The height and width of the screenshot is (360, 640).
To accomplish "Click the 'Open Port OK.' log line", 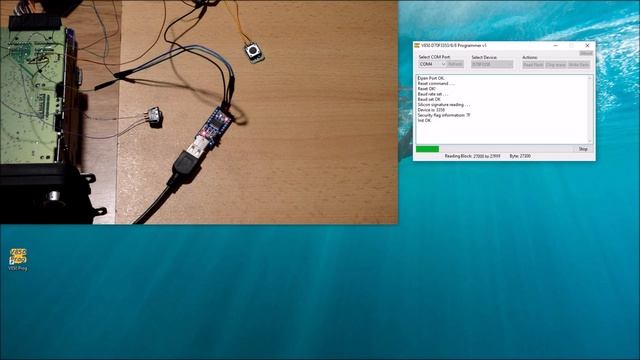I will (431, 78).
